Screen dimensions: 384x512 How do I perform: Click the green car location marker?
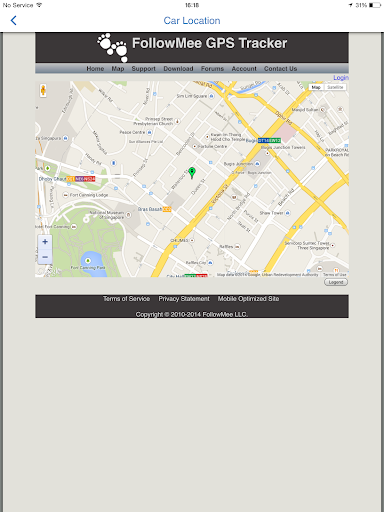pyautogui.click(x=192, y=173)
